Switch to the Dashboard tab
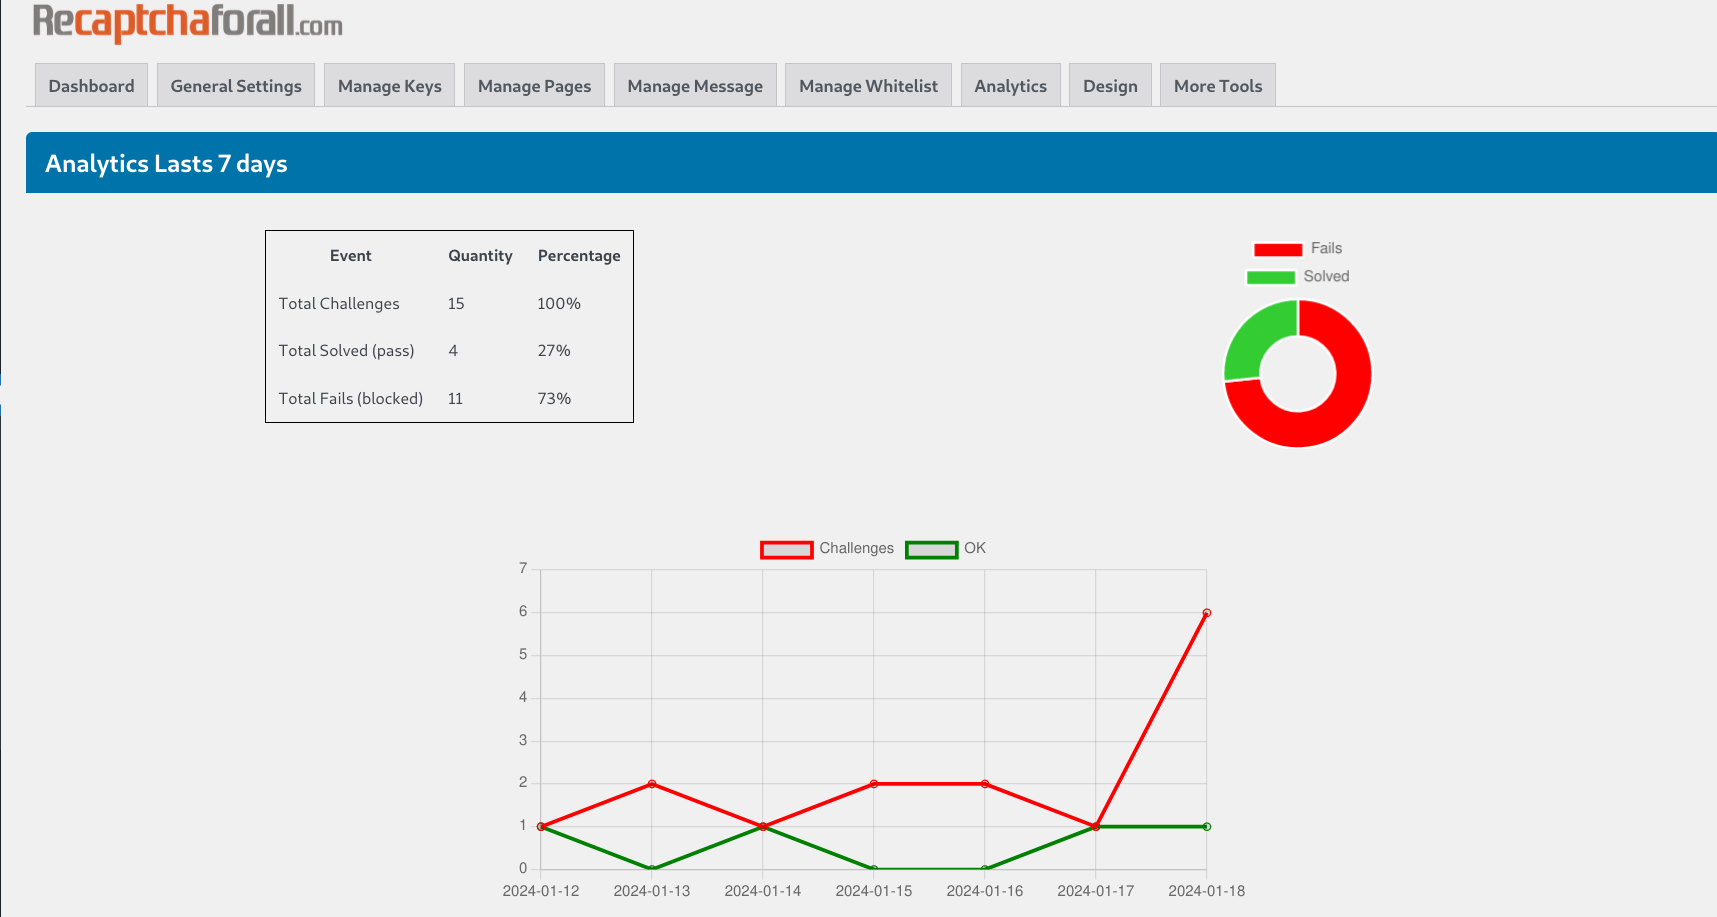The height and width of the screenshot is (917, 1717). tap(91, 85)
